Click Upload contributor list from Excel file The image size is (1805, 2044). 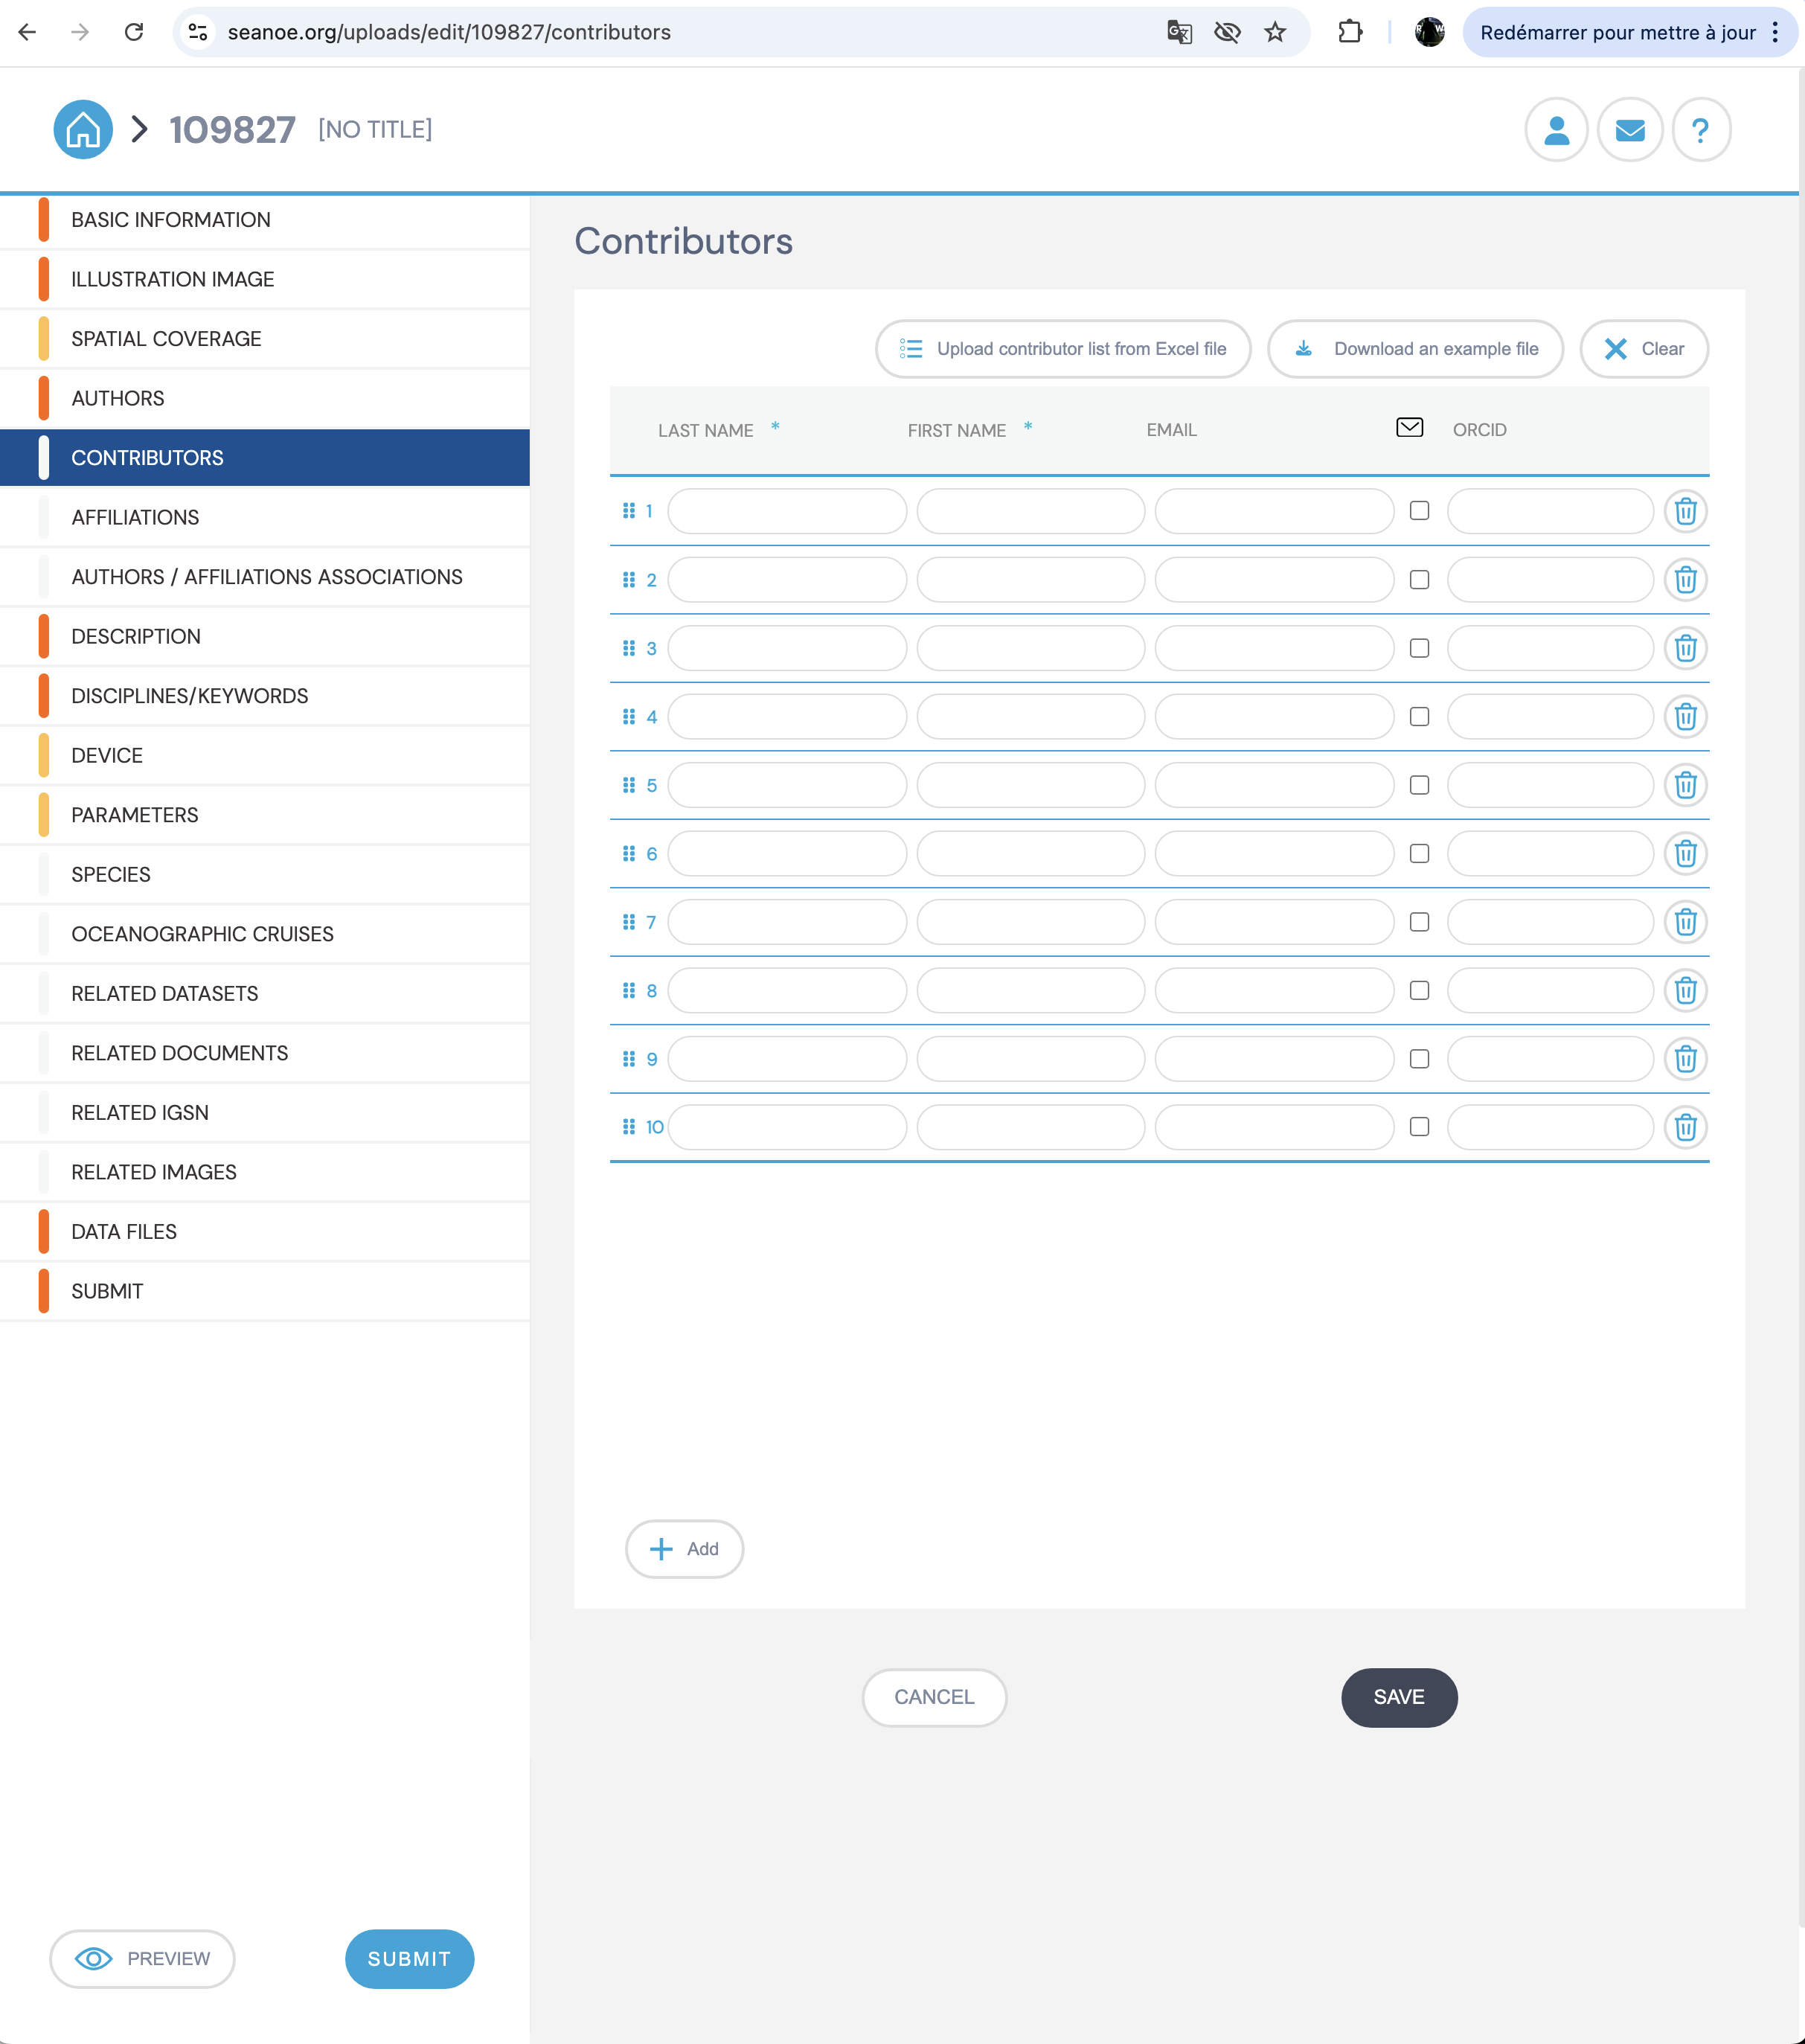[x=1063, y=349]
